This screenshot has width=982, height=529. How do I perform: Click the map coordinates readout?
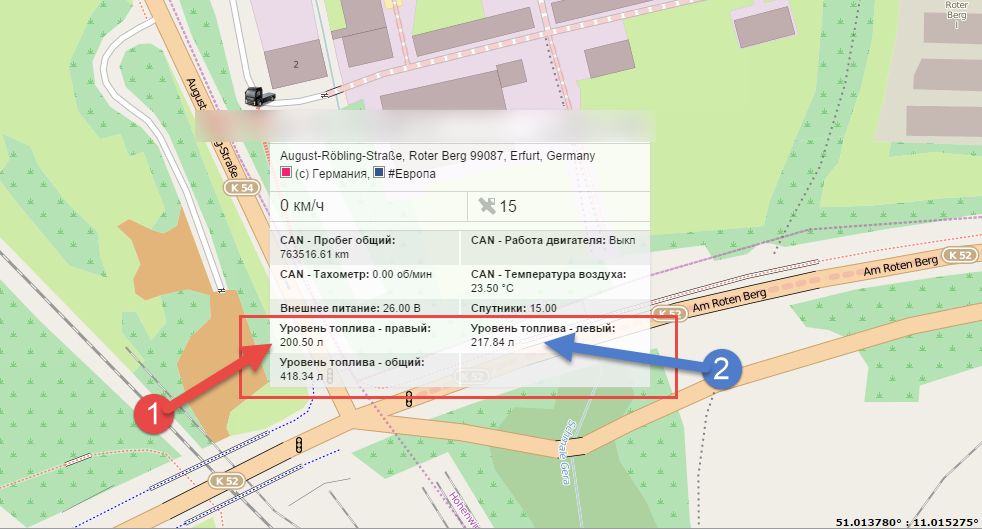click(x=904, y=521)
